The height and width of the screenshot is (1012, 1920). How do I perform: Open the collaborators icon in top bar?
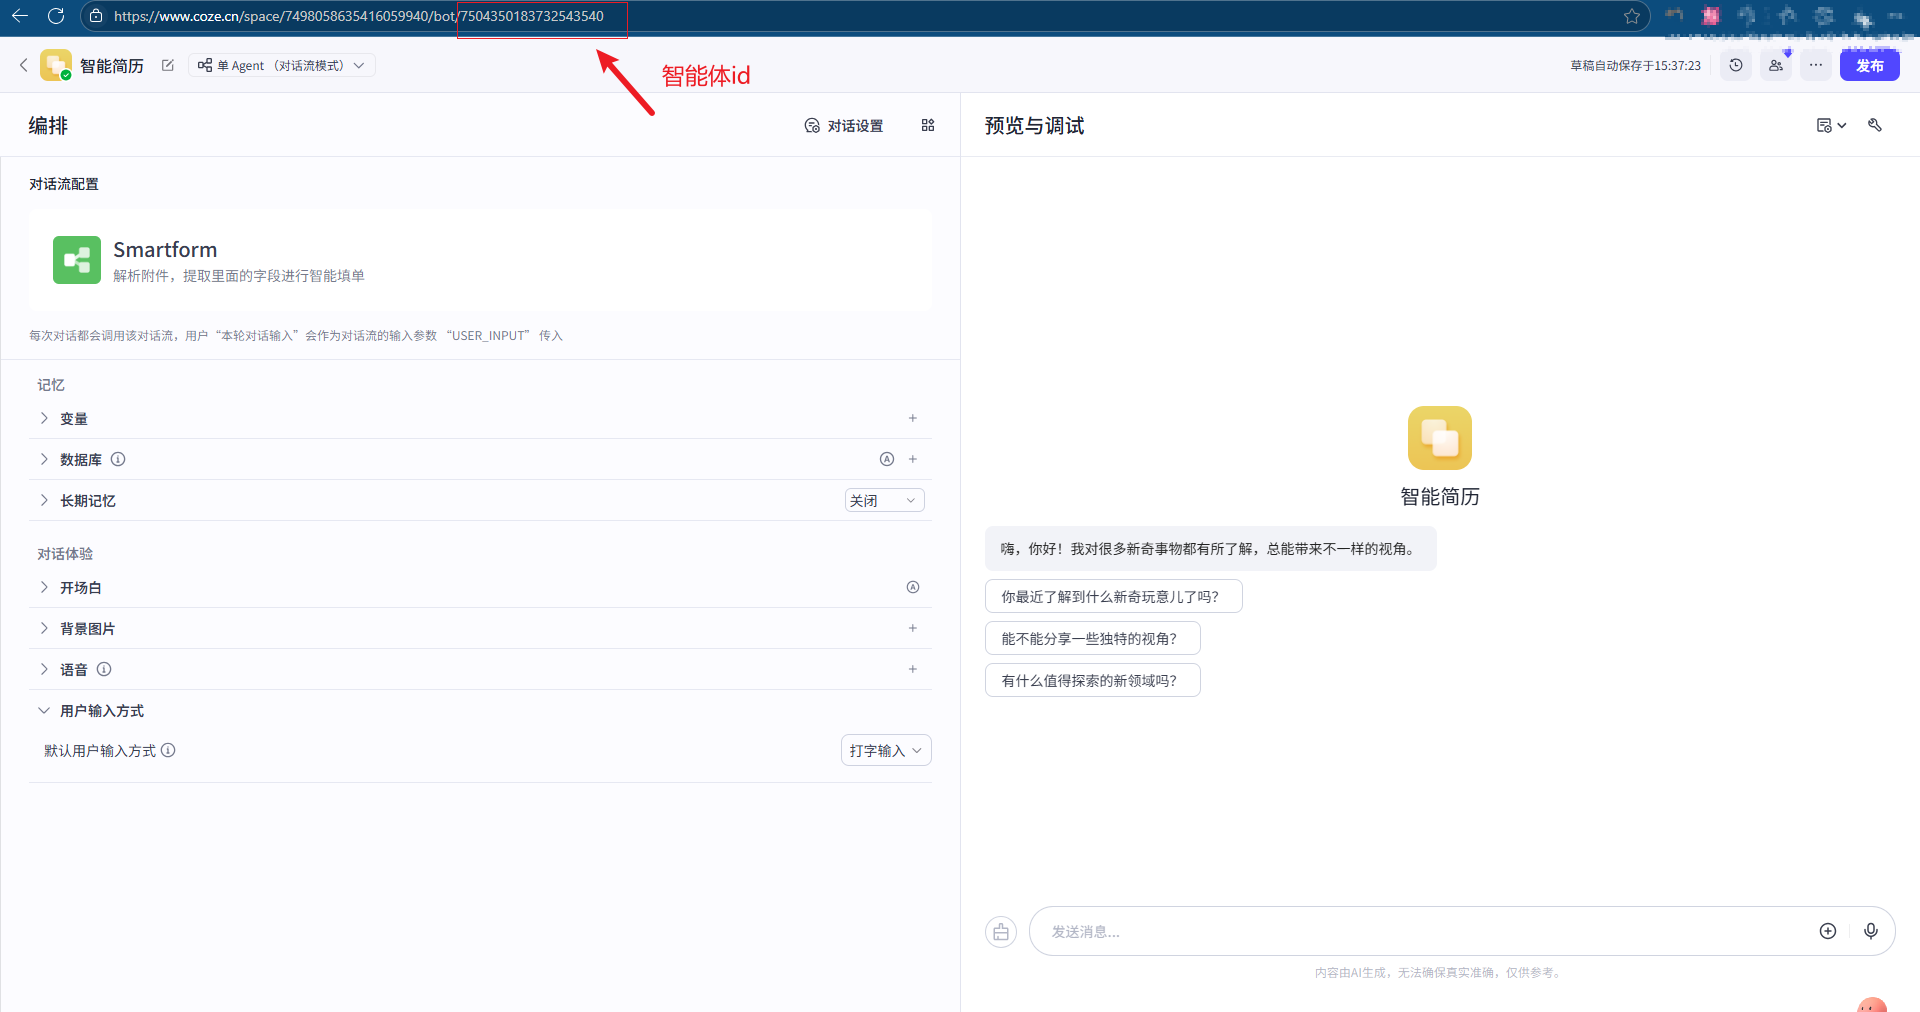point(1776,65)
